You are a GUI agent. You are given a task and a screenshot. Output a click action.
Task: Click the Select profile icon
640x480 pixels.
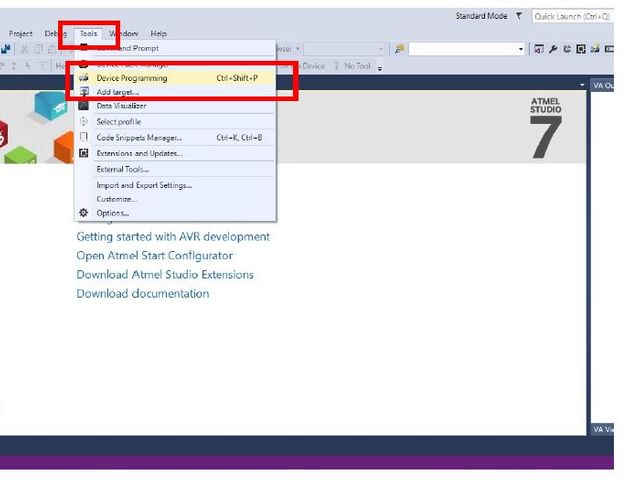coord(84,122)
